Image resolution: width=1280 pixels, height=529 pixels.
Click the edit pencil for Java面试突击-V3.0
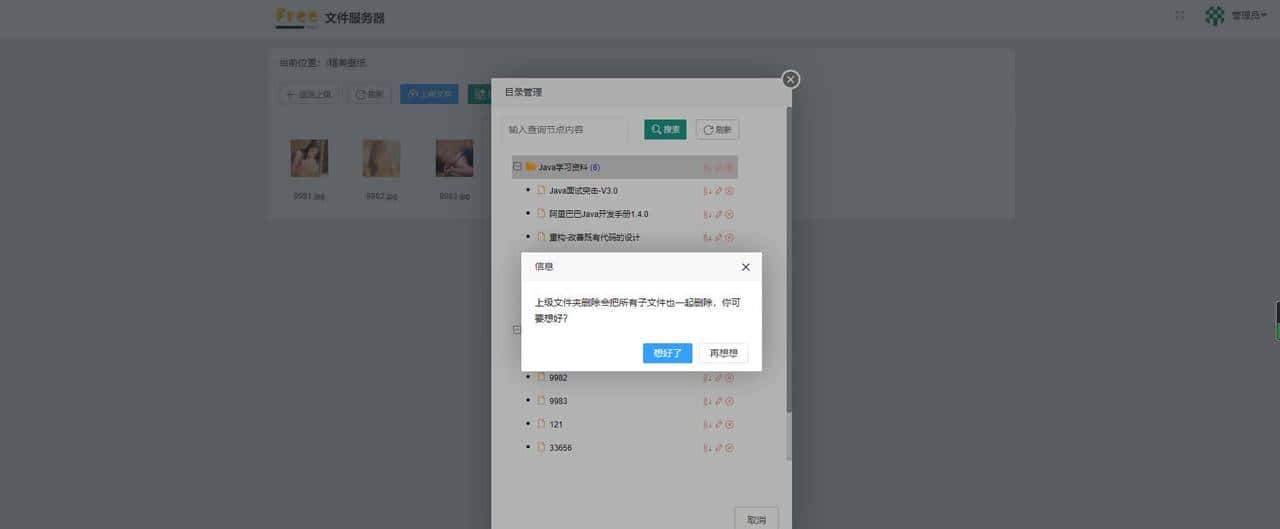pos(718,190)
